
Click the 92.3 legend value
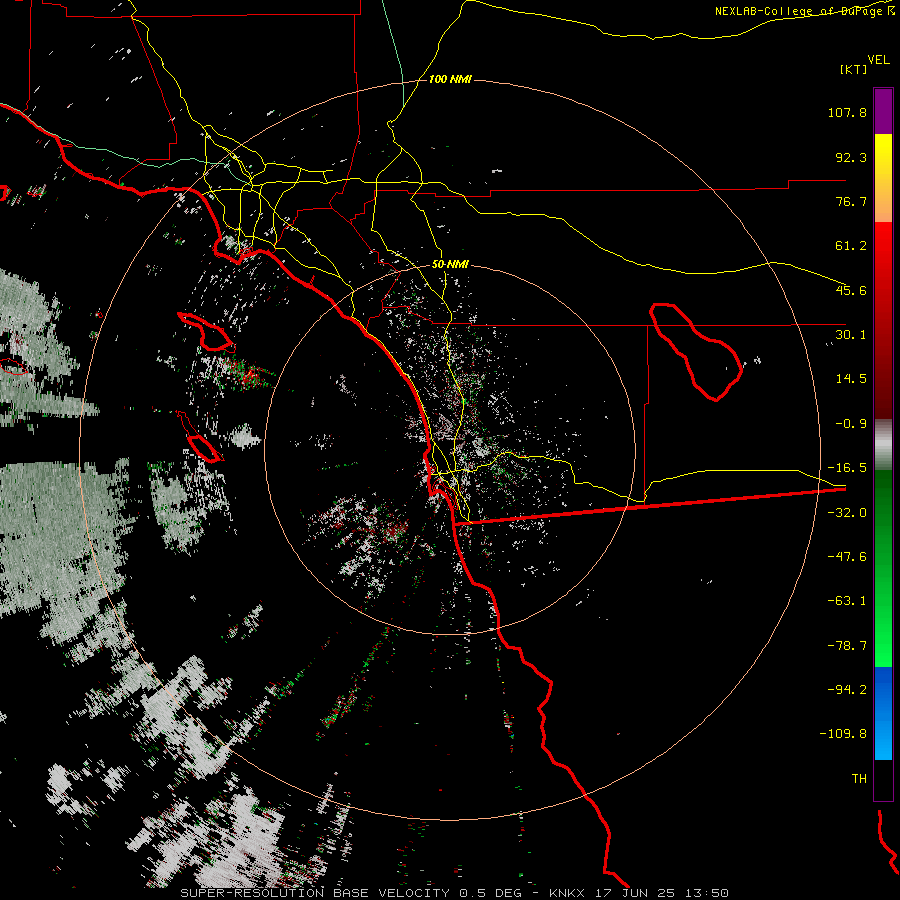tap(851, 157)
